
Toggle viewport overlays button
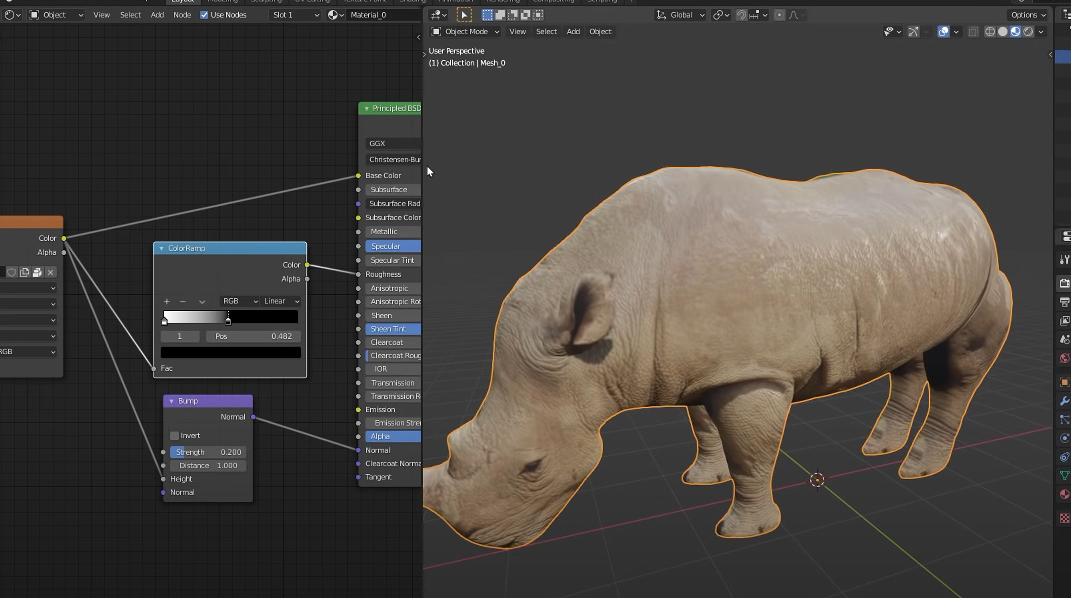943,32
